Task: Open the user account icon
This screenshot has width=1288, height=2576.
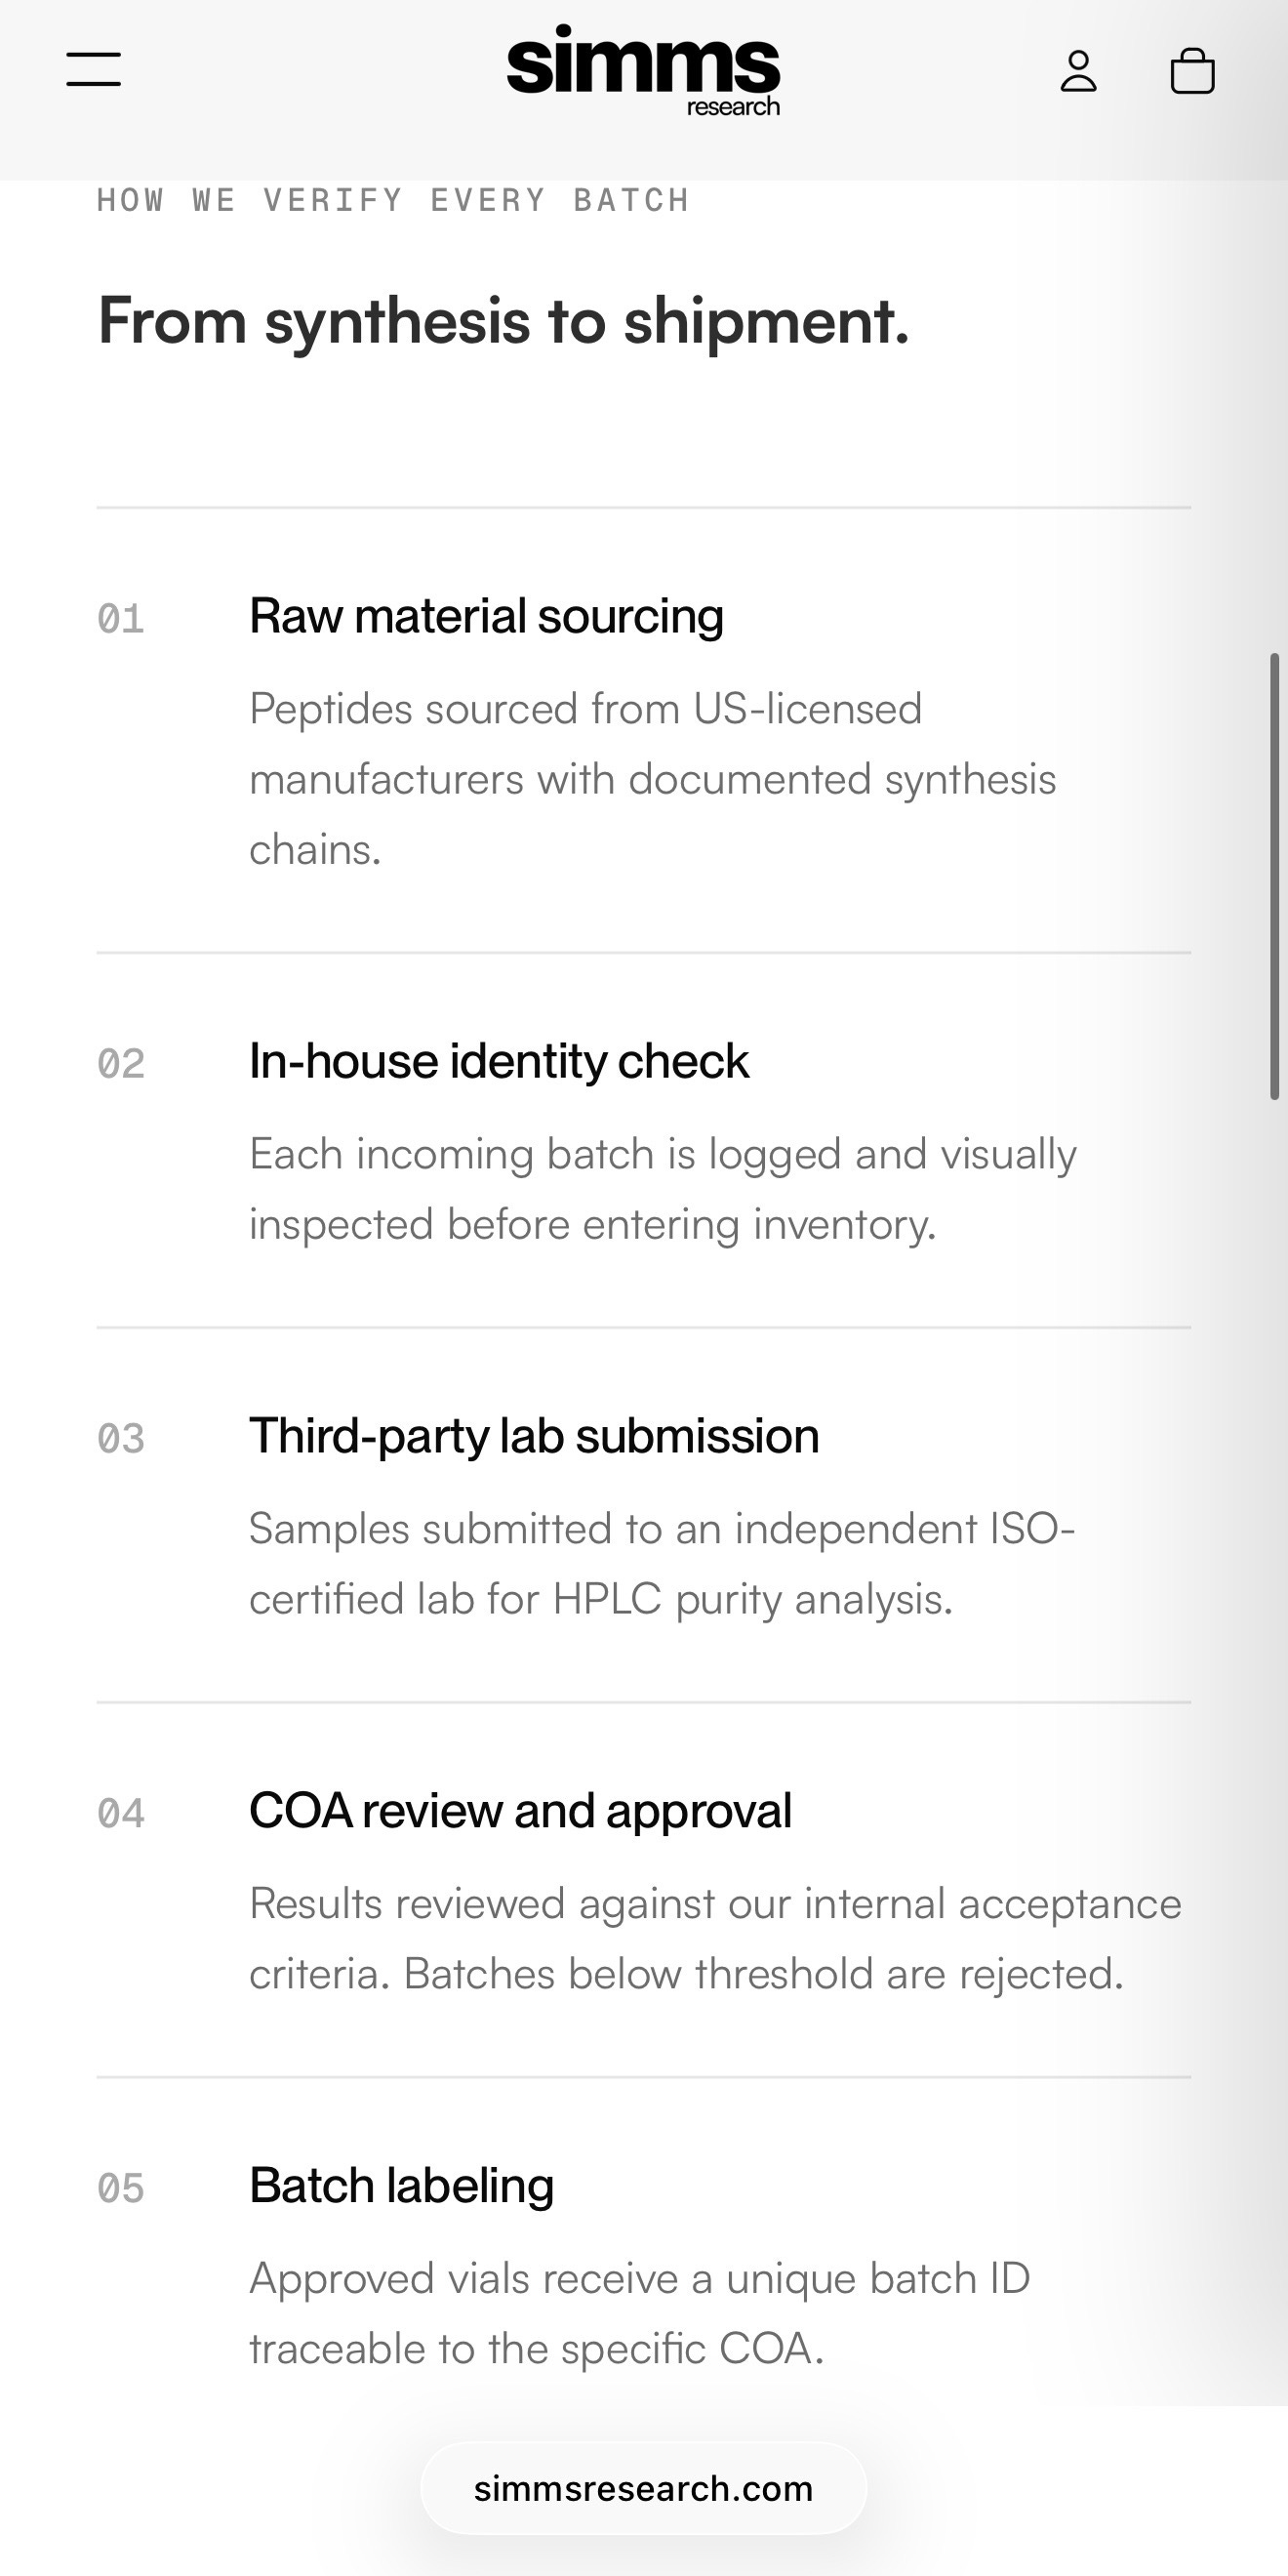Action: (x=1078, y=71)
